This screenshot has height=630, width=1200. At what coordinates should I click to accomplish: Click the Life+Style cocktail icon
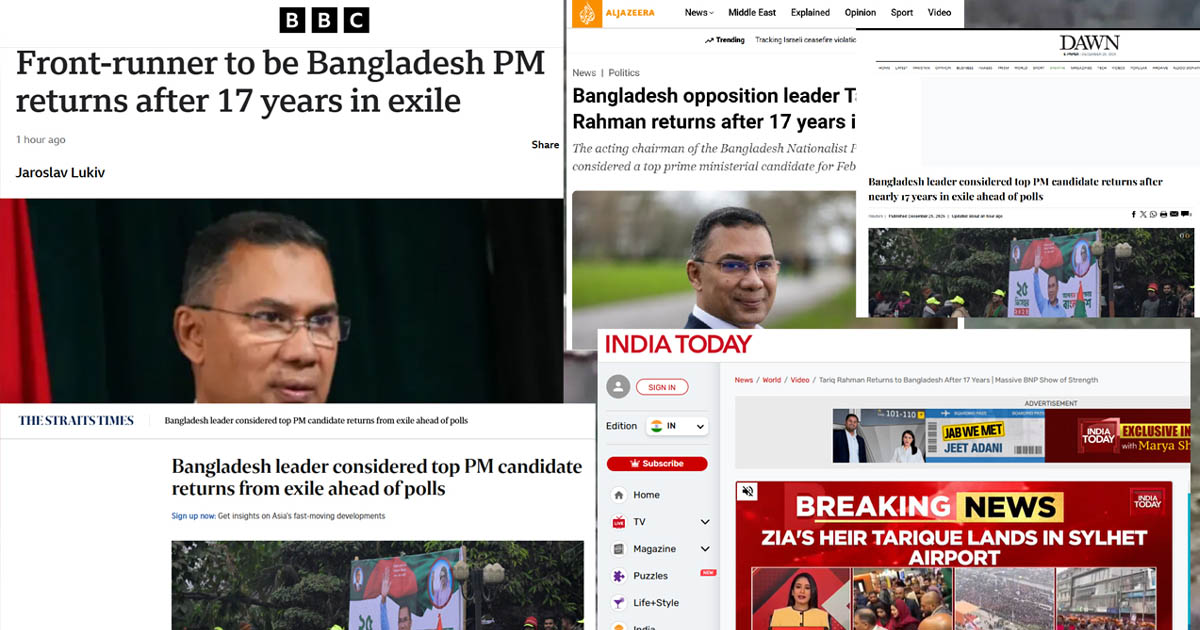pos(619,603)
